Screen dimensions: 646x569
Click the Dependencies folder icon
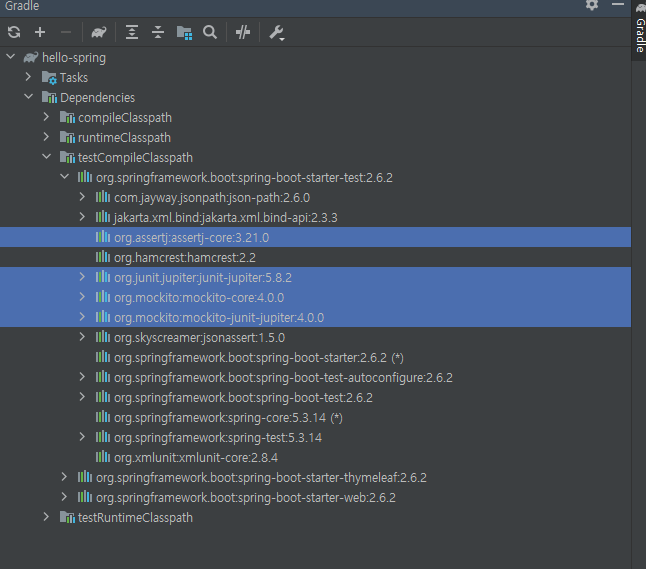click(49, 98)
